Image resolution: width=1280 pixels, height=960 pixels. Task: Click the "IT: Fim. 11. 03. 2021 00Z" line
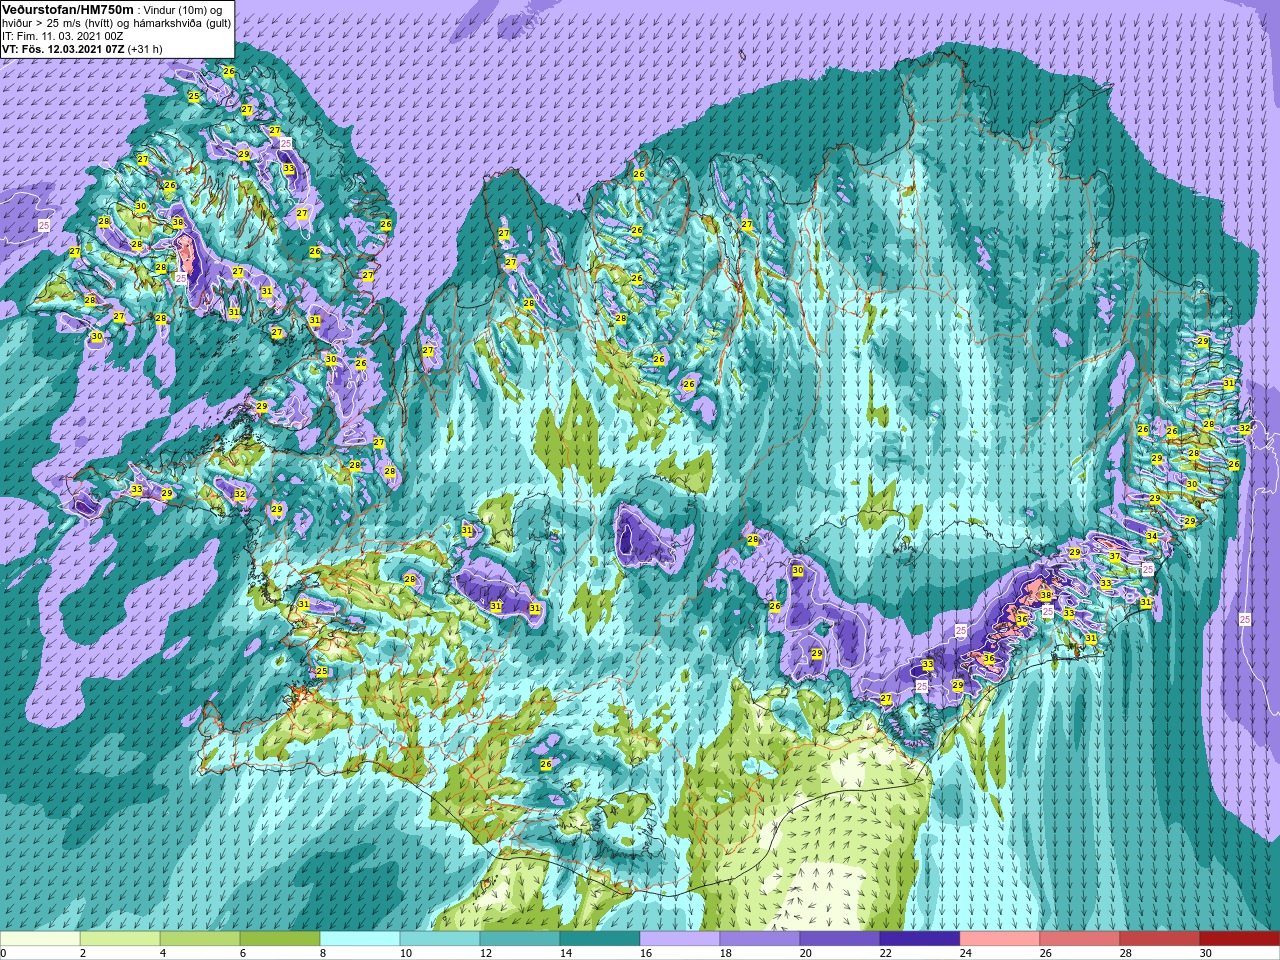coord(63,35)
